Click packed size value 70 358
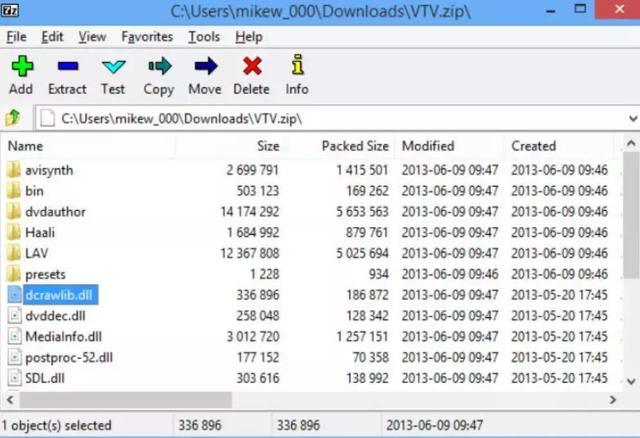 pyautogui.click(x=371, y=357)
